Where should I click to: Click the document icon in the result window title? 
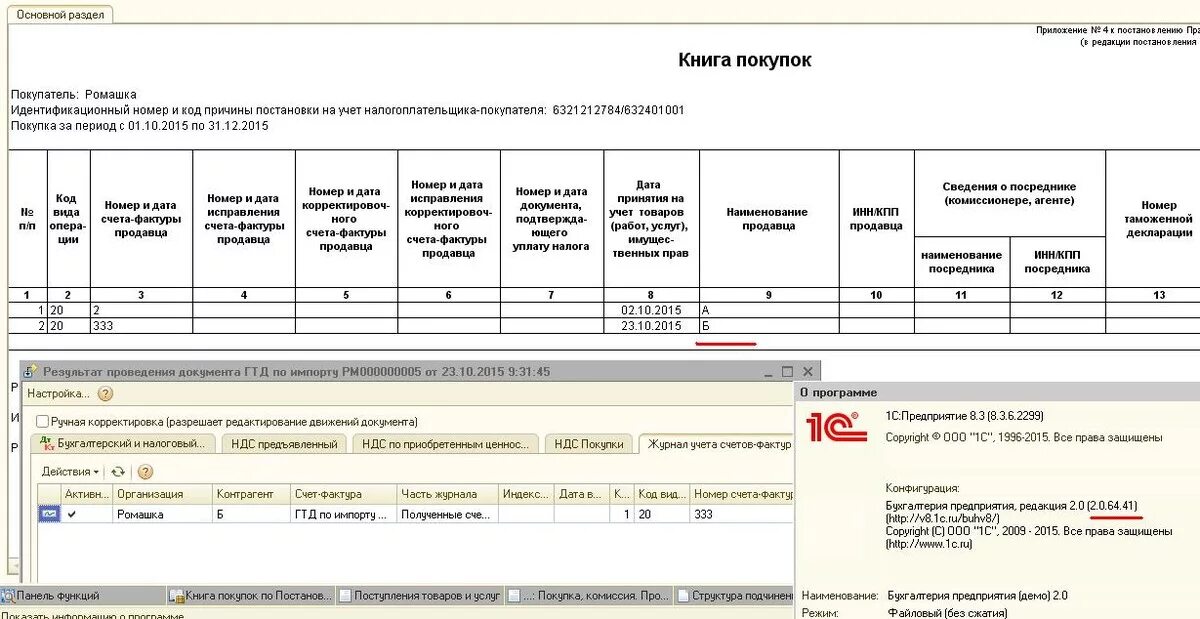pos(30,371)
